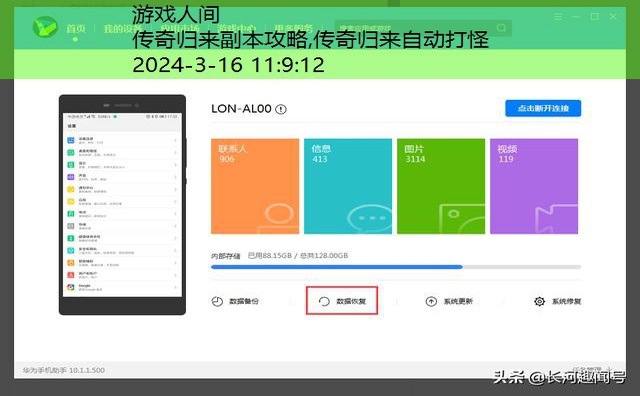Open the 我的设备 tab
Image resolution: width=640 pixels, height=396 pixels.
[122, 29]
